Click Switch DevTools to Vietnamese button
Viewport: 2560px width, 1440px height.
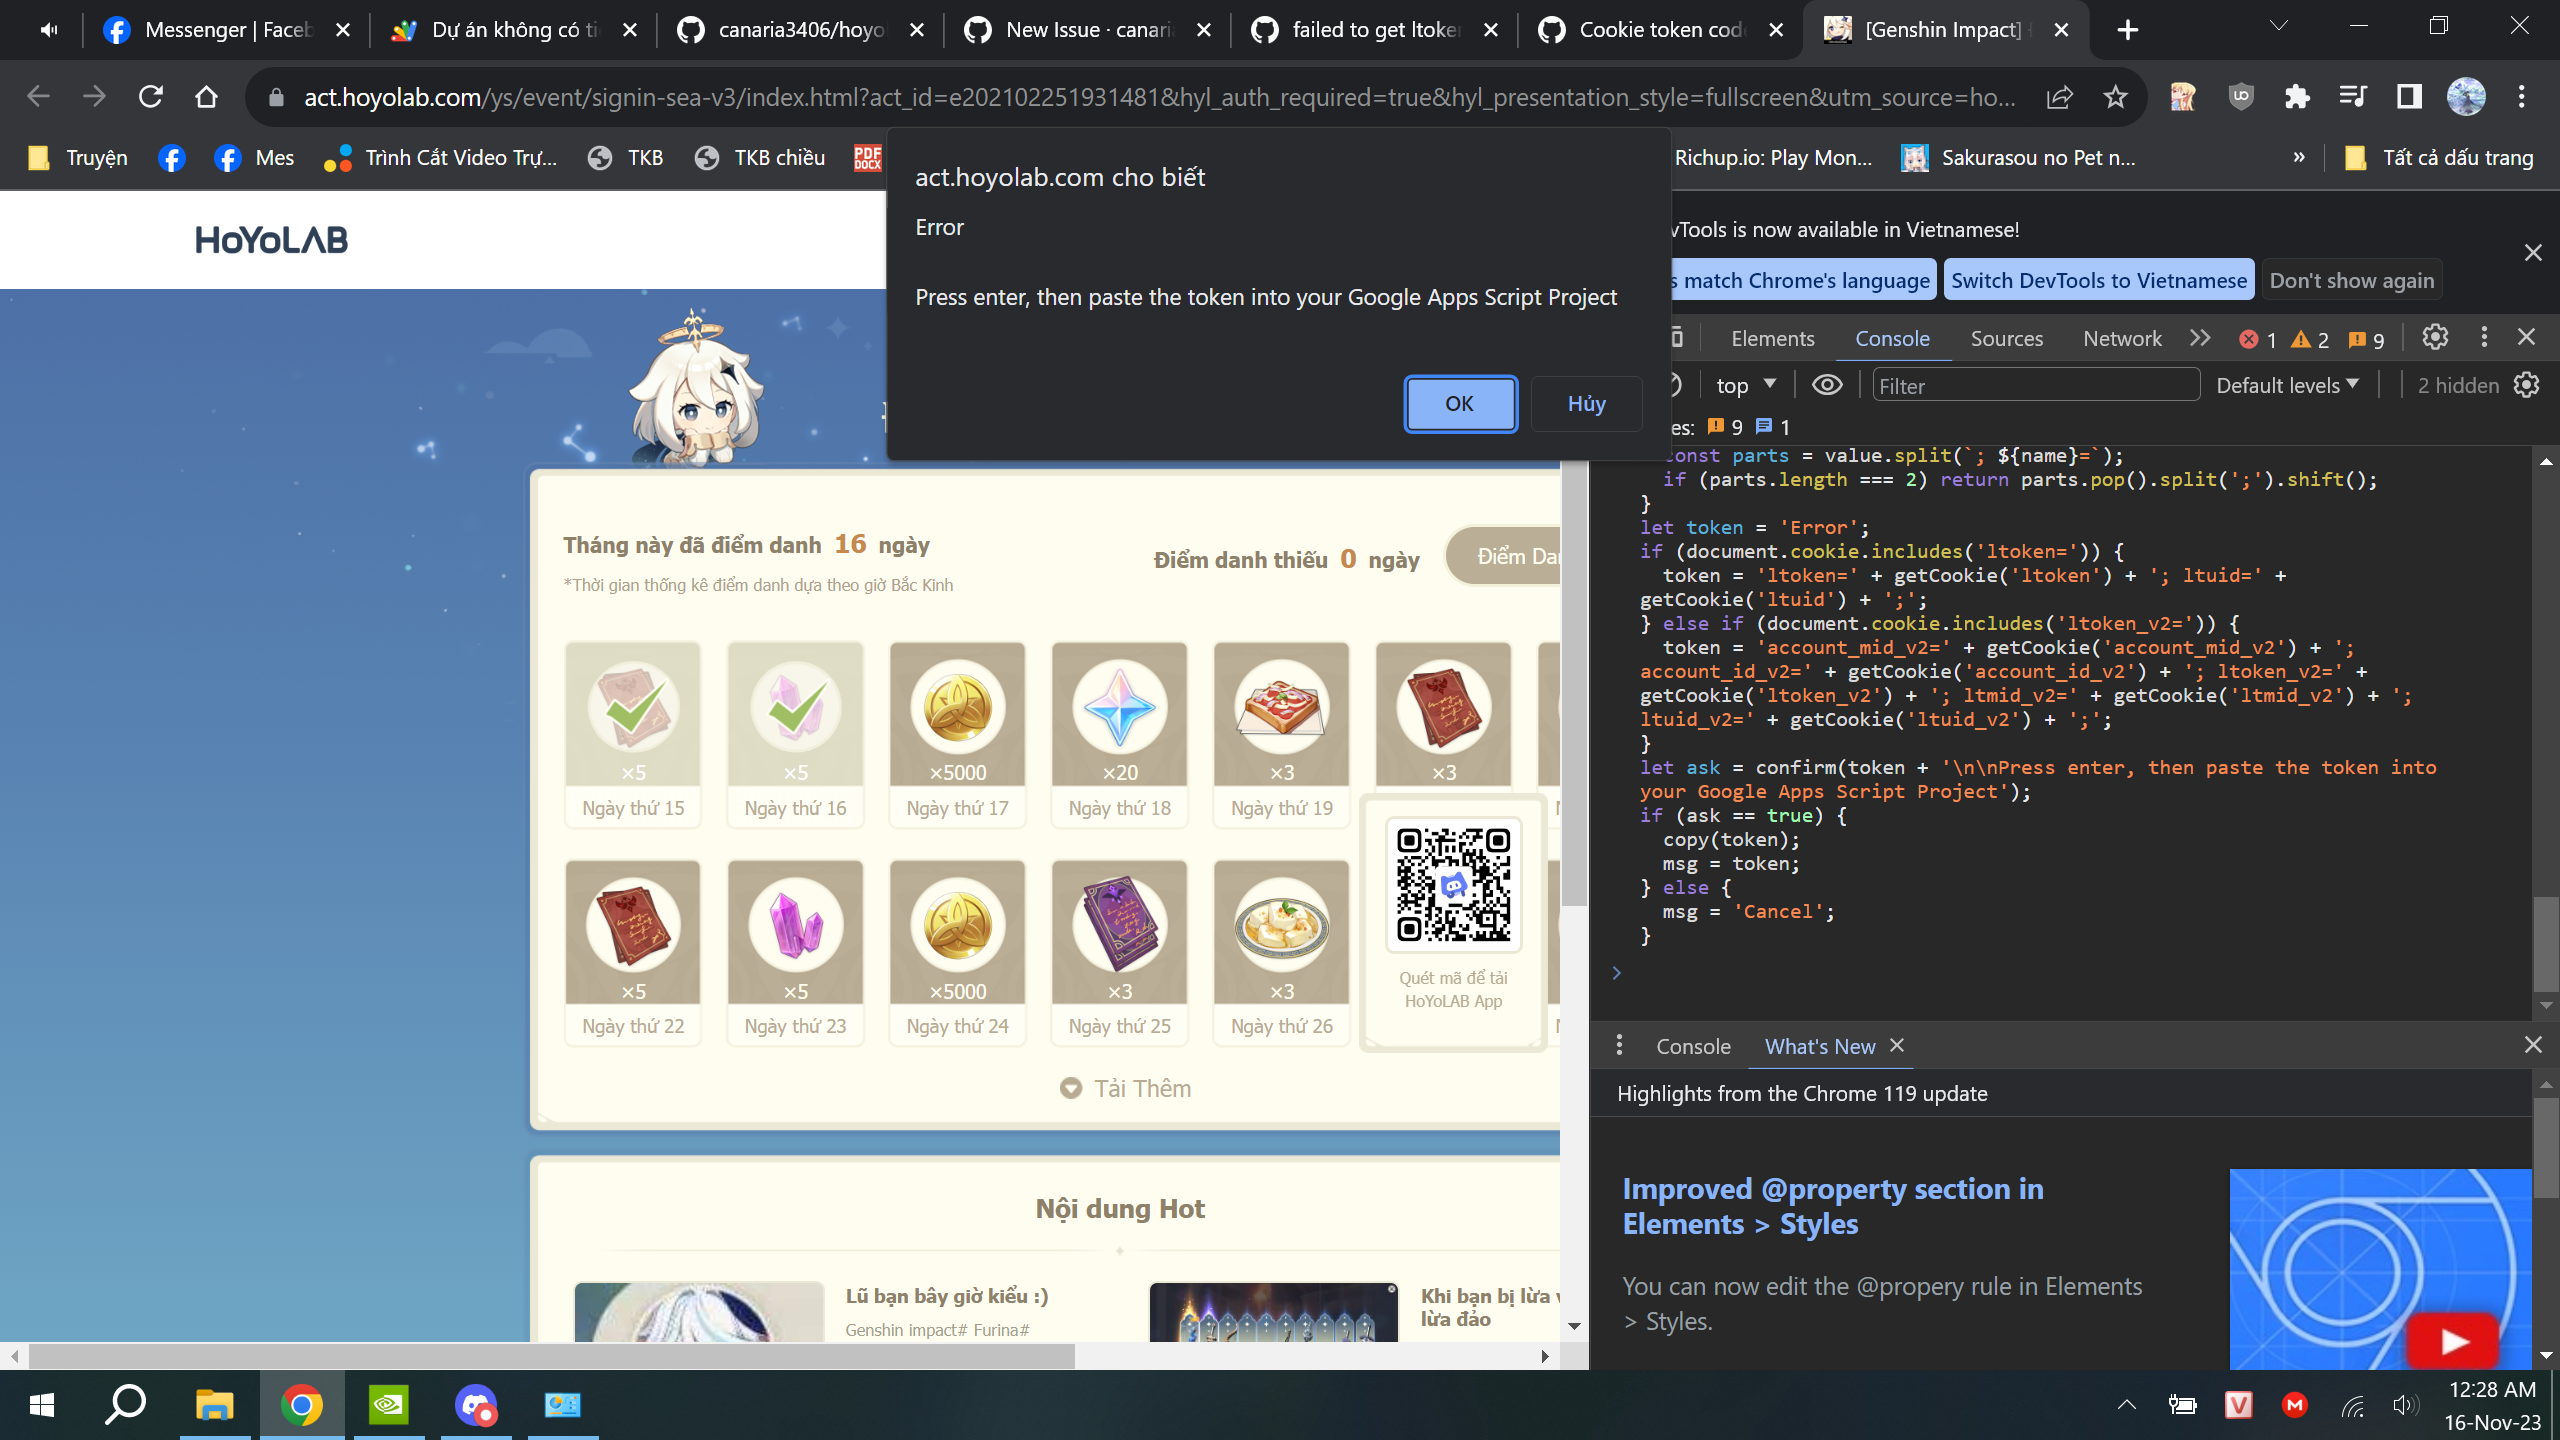coord(2098,281)
